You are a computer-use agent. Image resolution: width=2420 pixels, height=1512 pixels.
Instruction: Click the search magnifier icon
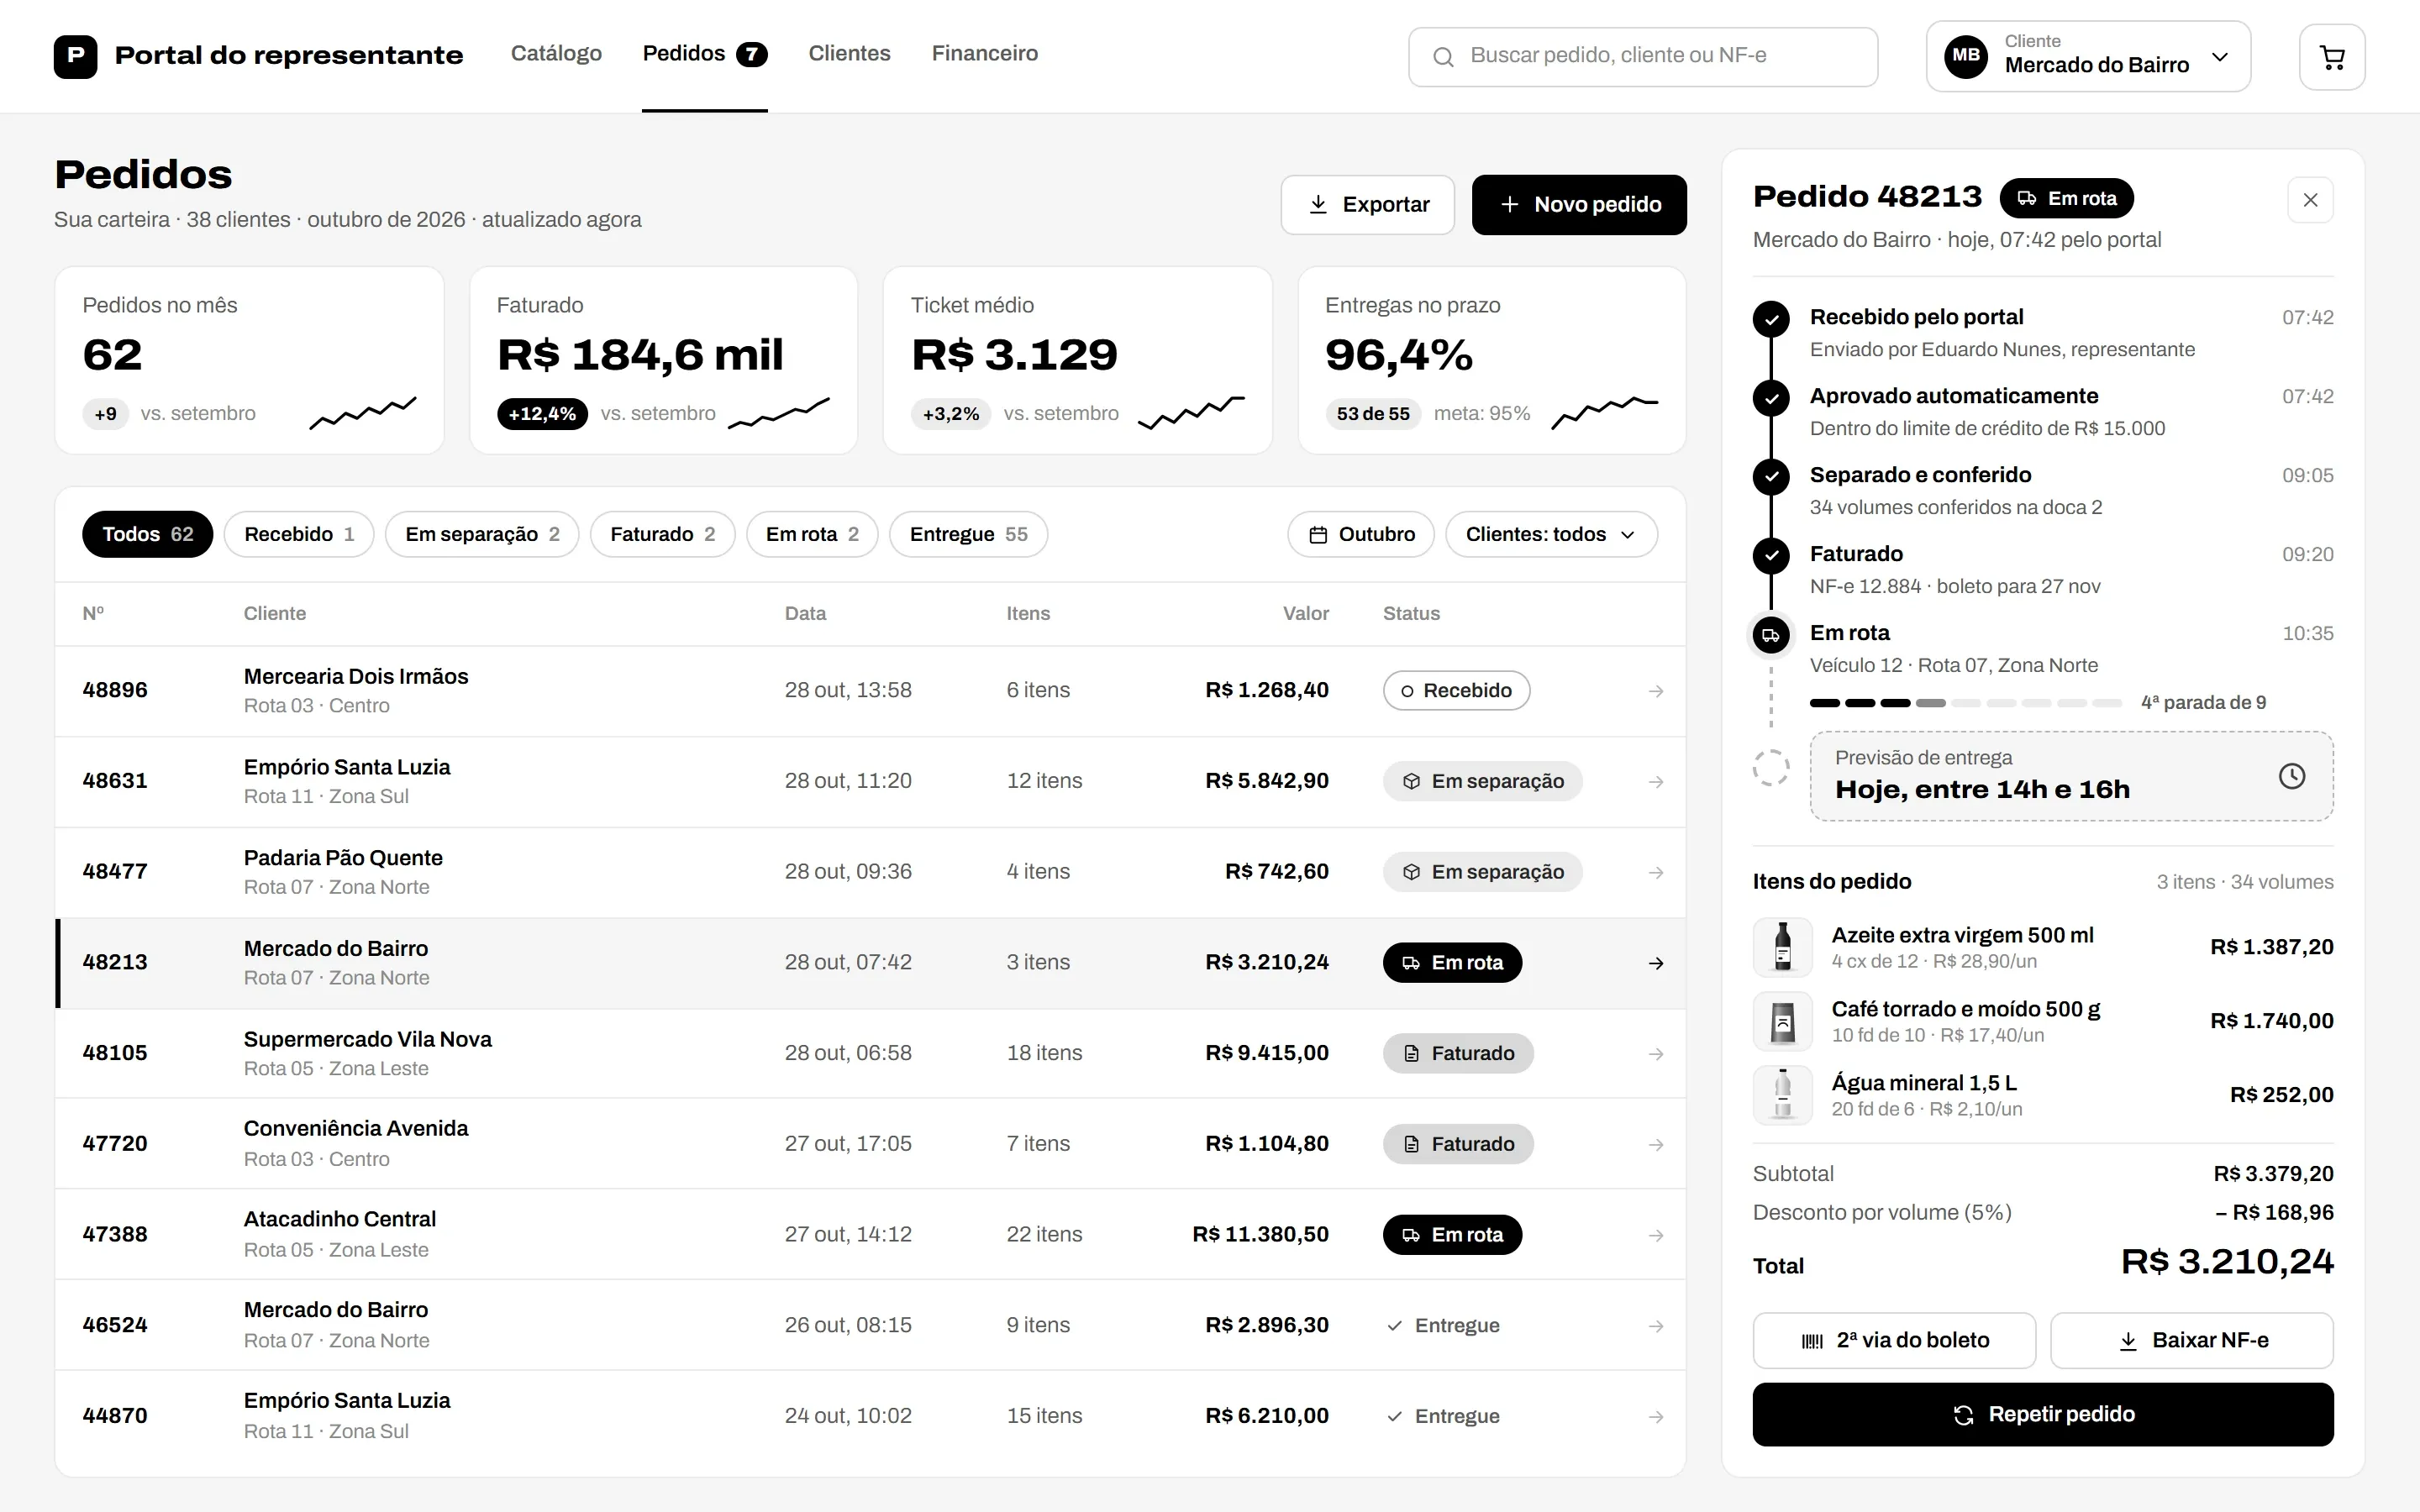tap(1443, 57)
